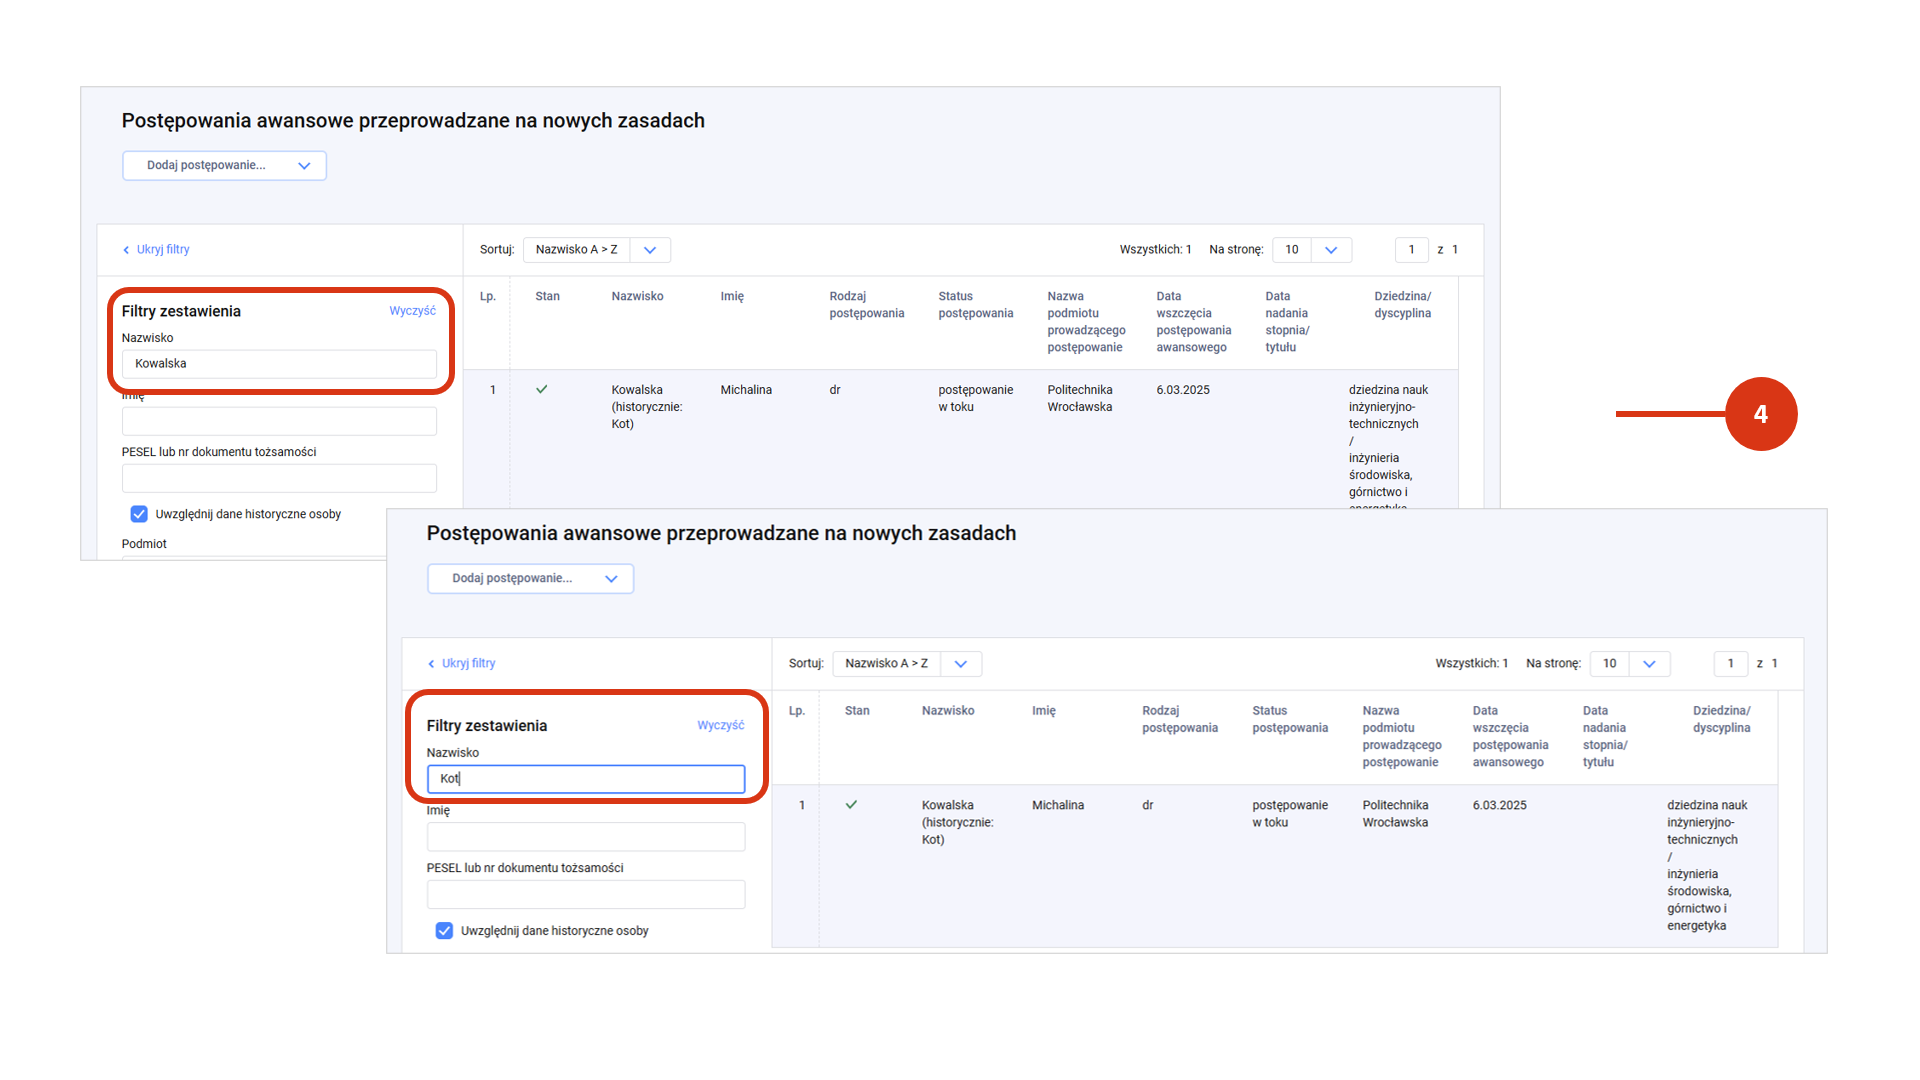Open lower Dodaj postępowanie dropdown
This screenshot has height=1080, width=1920.
[x=530, y=579]
